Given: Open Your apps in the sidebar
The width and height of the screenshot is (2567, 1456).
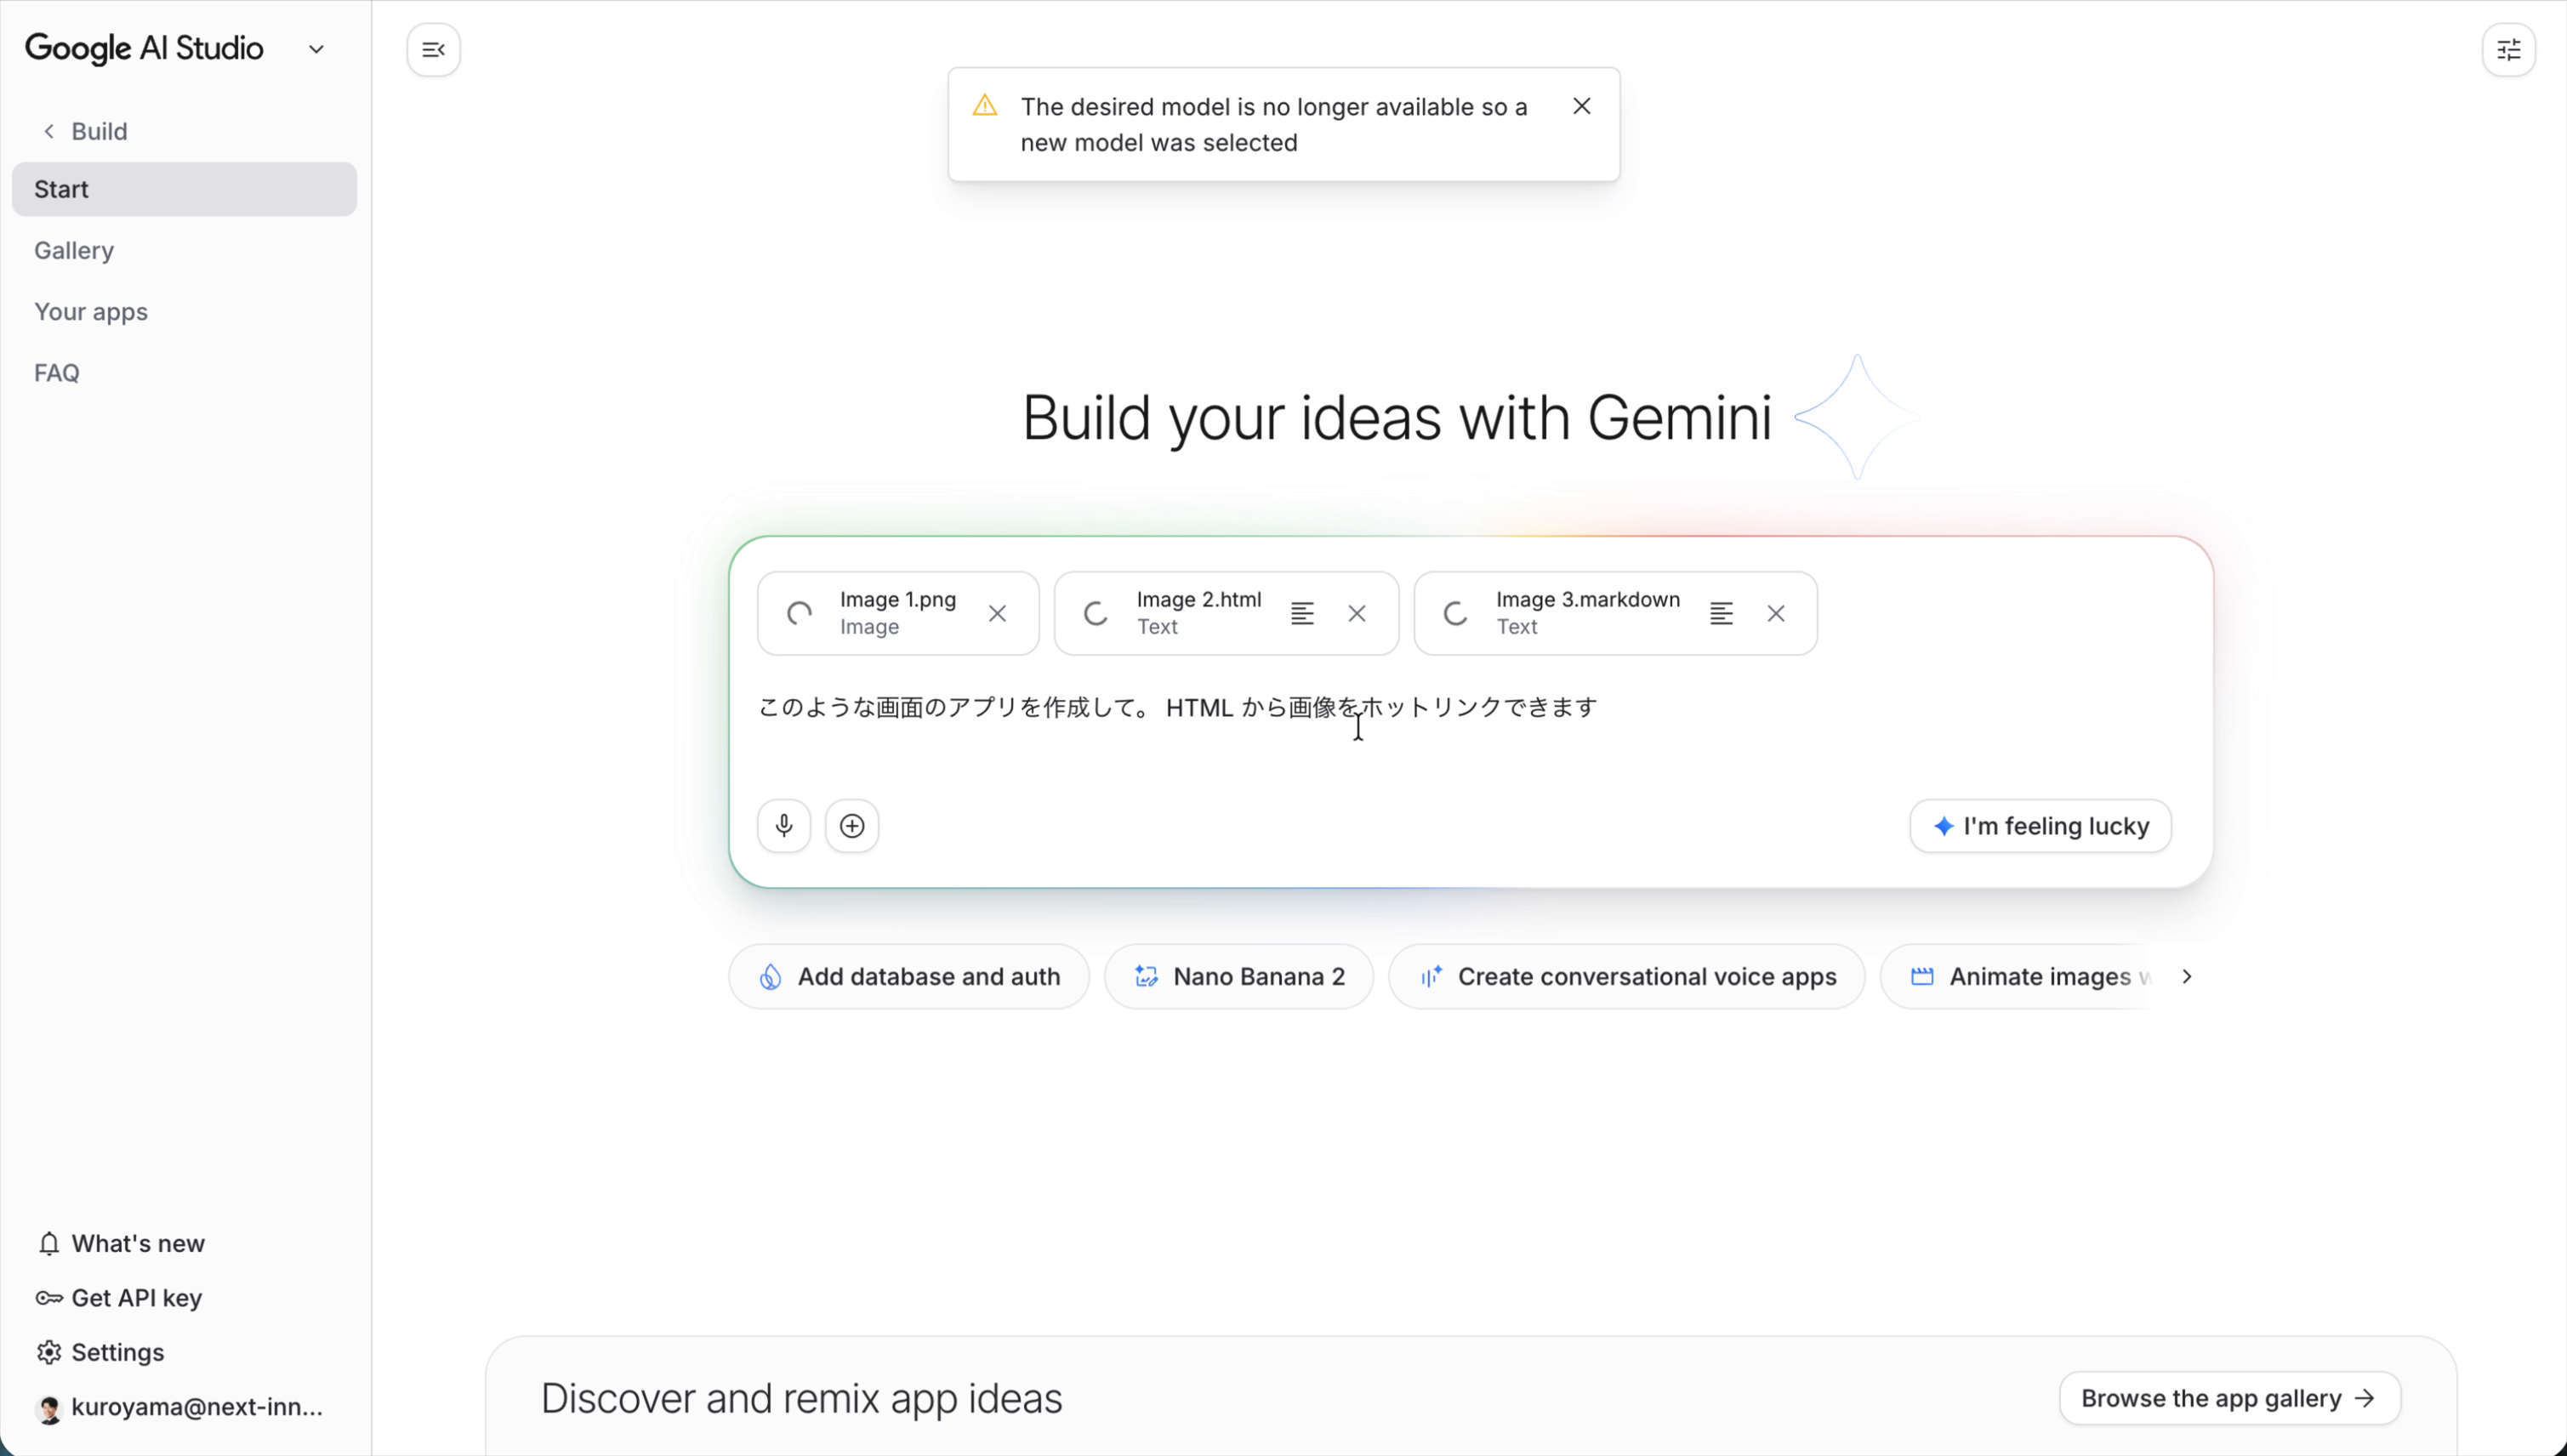Looking at the screenshot, I should coord(91,311).
